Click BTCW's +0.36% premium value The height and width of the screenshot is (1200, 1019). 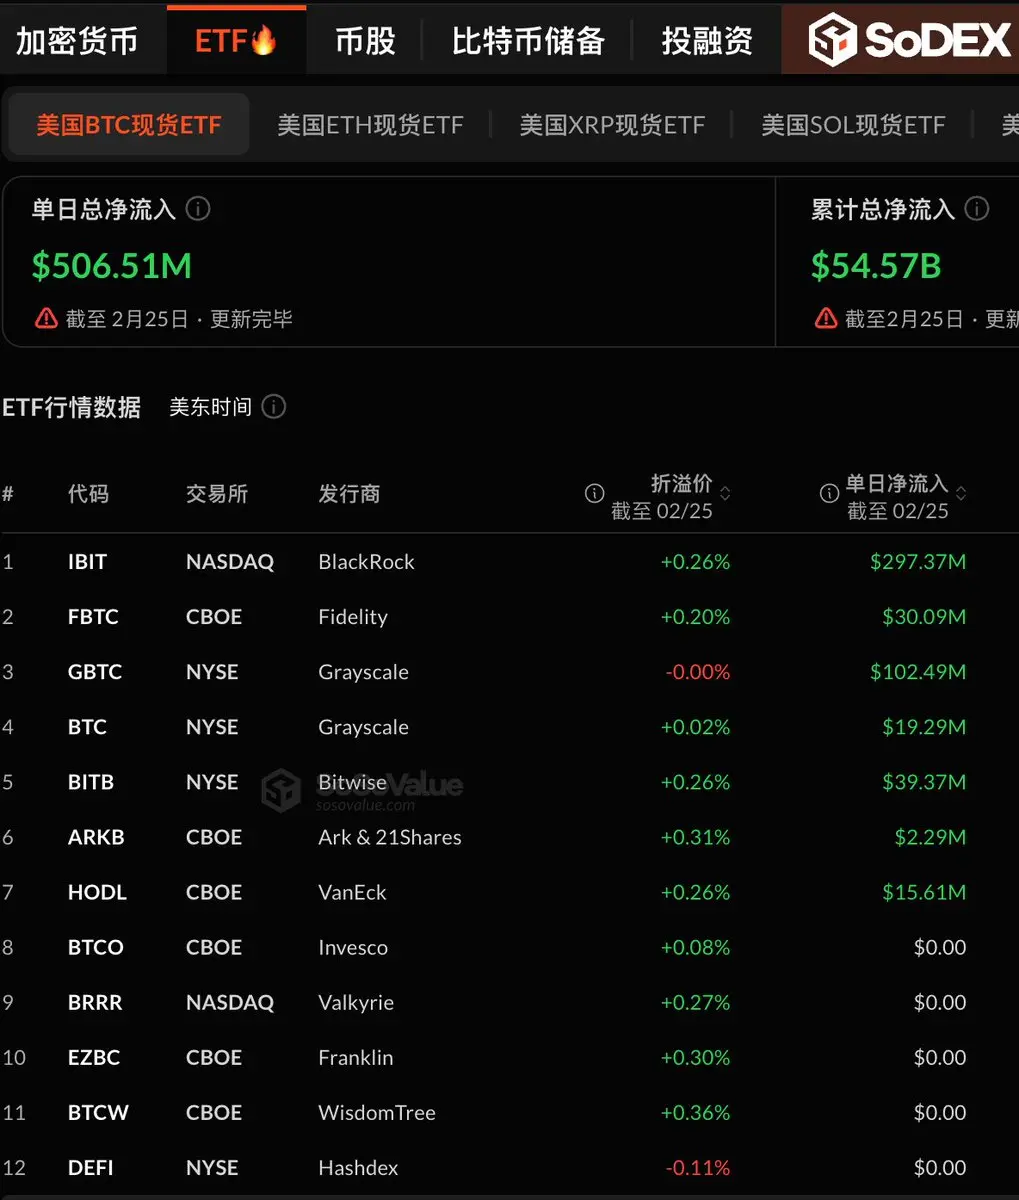(695, 1112)
